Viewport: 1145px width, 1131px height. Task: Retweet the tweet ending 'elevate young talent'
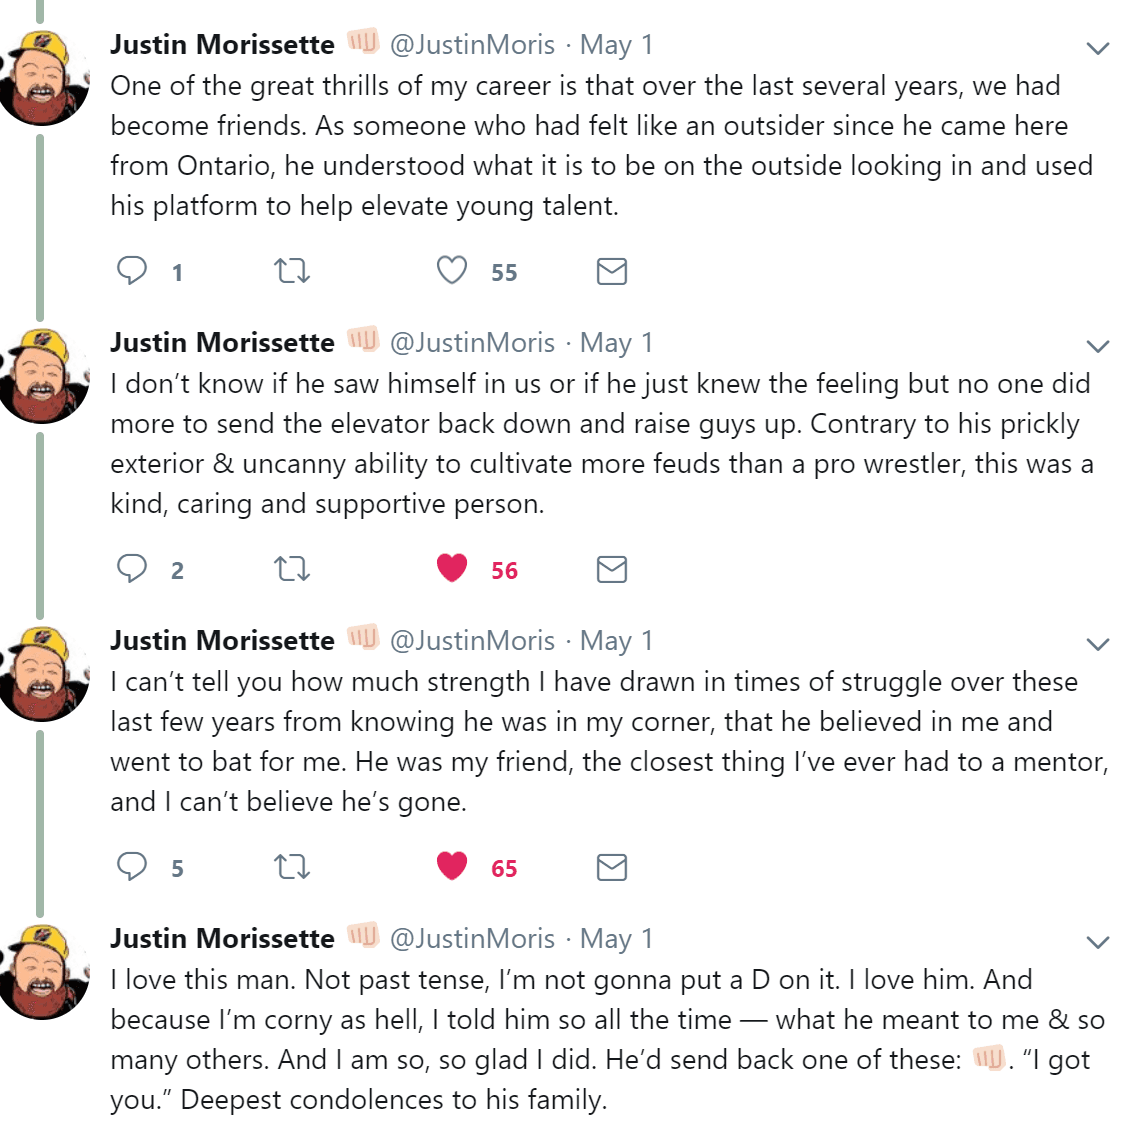292,271
